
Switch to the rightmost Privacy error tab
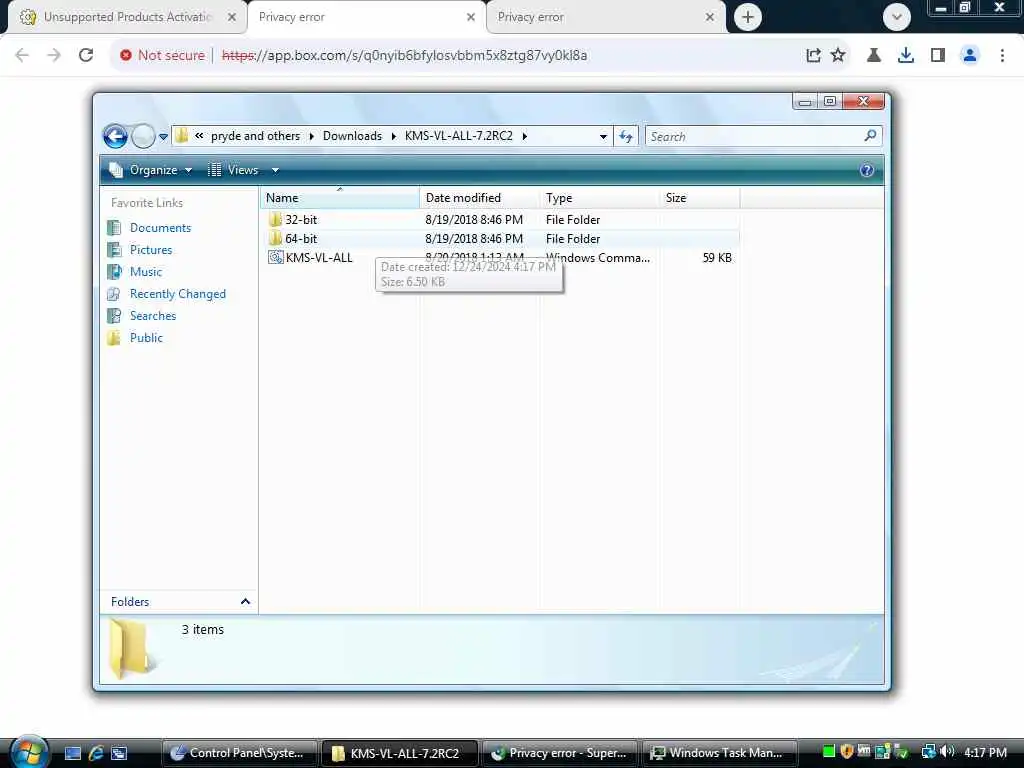(606, 17)
